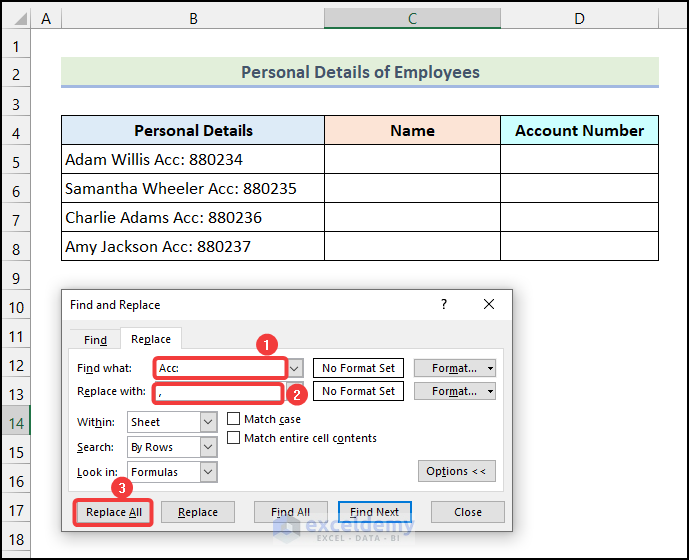Select cell 'Charlie Adams Acc: 880236'
Viewport: 689px width, 560px height.
tap(193, 217)
